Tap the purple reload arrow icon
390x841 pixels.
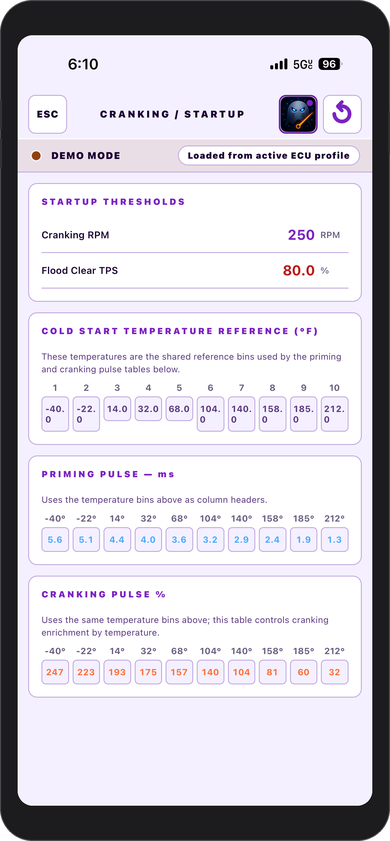(342, 114)
